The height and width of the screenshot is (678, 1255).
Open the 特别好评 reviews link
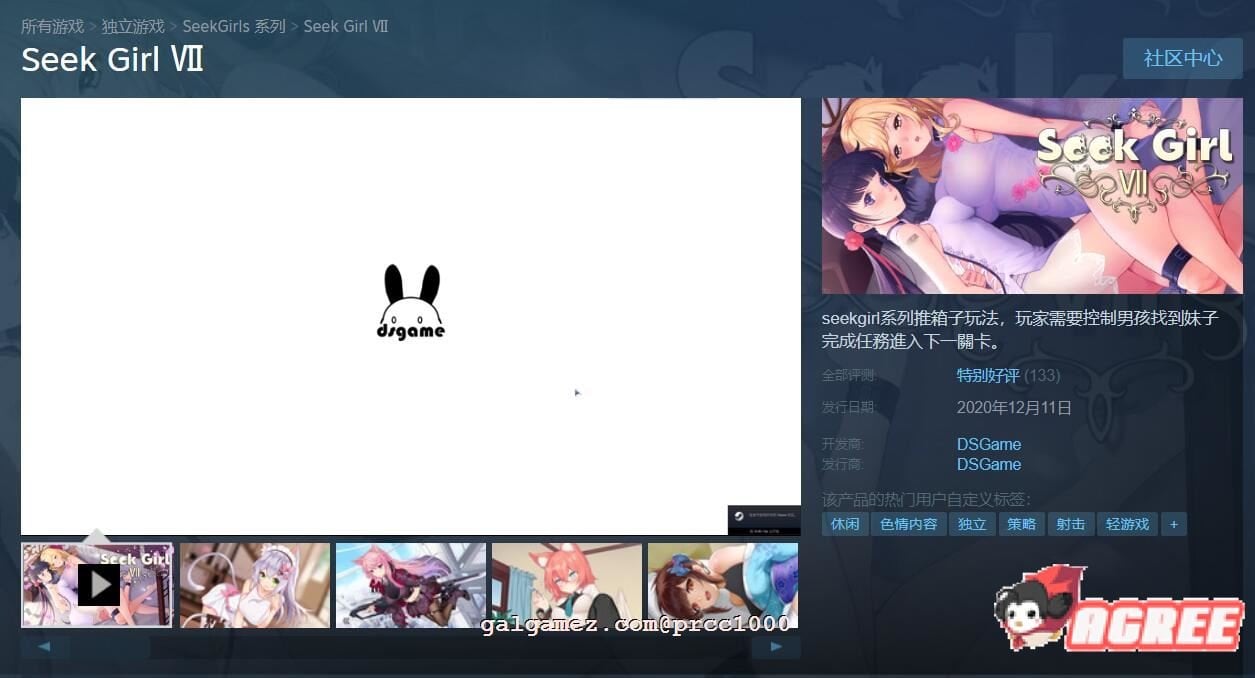click(987, 375)
